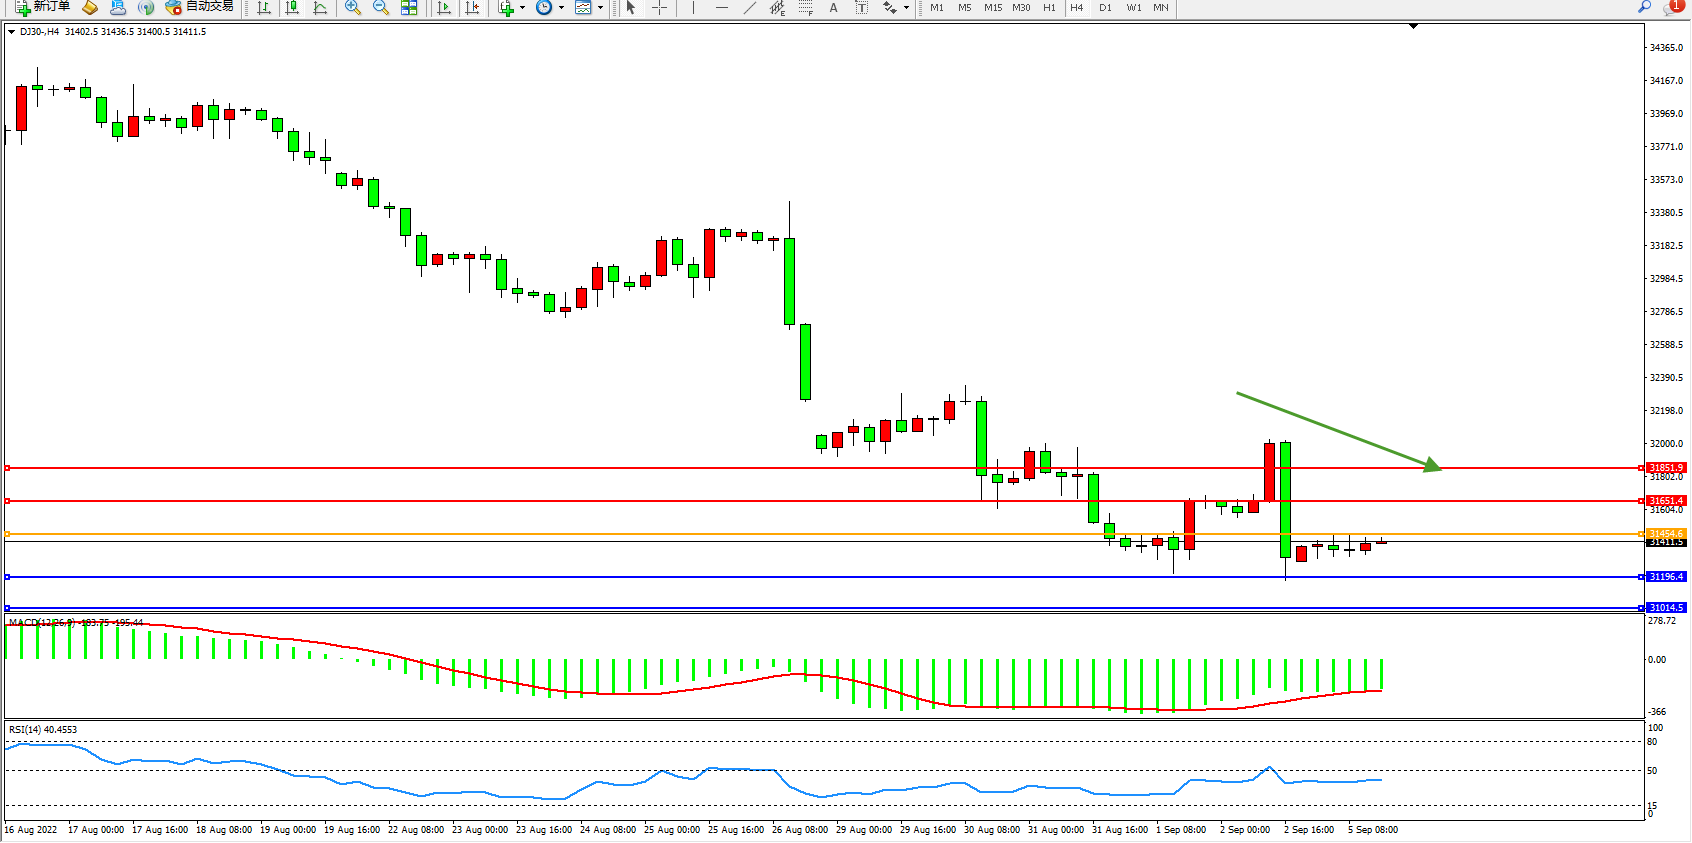
Task: Click the chart shift triangle marker
Action: [x=1413, y=26]
